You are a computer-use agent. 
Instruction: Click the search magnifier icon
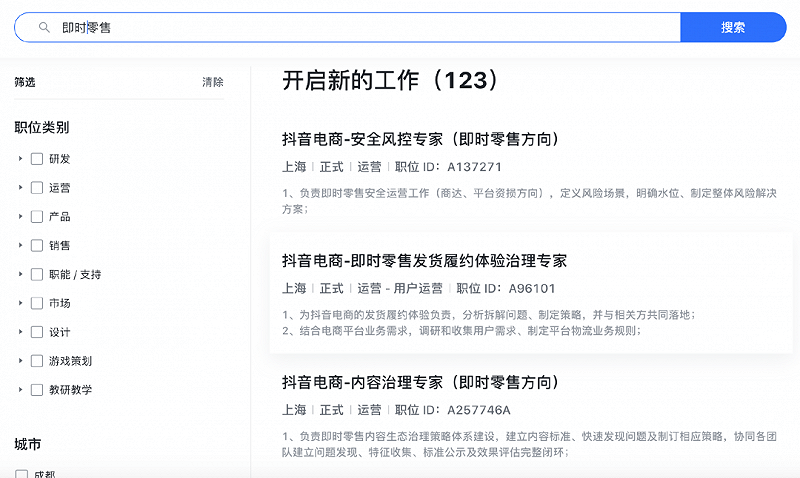44,28
